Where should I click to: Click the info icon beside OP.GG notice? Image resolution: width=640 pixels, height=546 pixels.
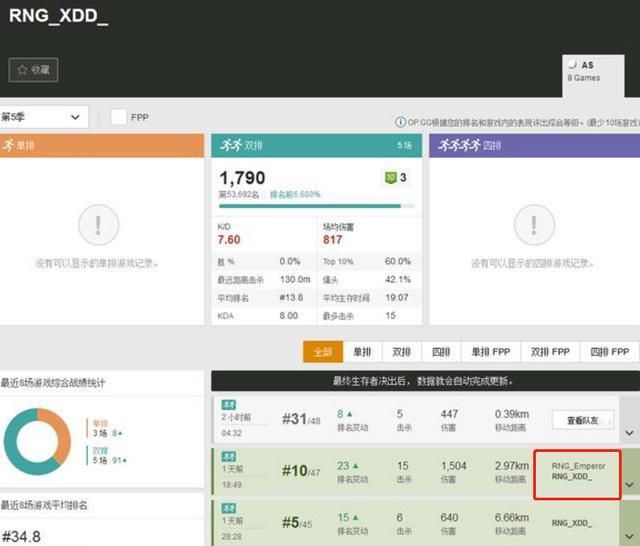[400, 122]
